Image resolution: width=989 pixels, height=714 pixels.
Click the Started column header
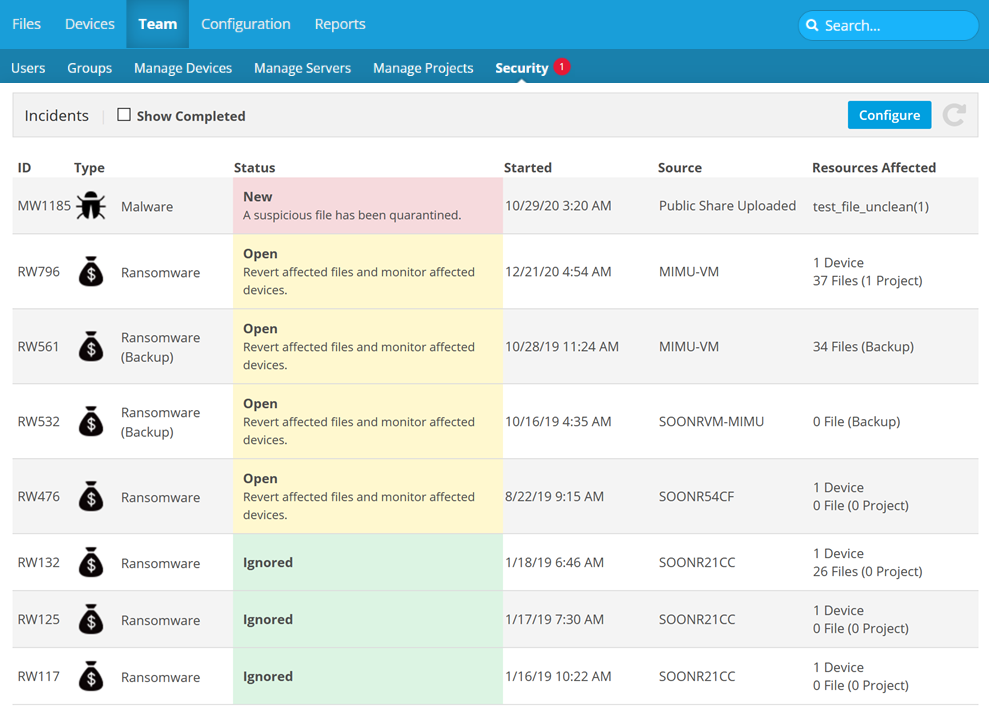coord(528,167)
